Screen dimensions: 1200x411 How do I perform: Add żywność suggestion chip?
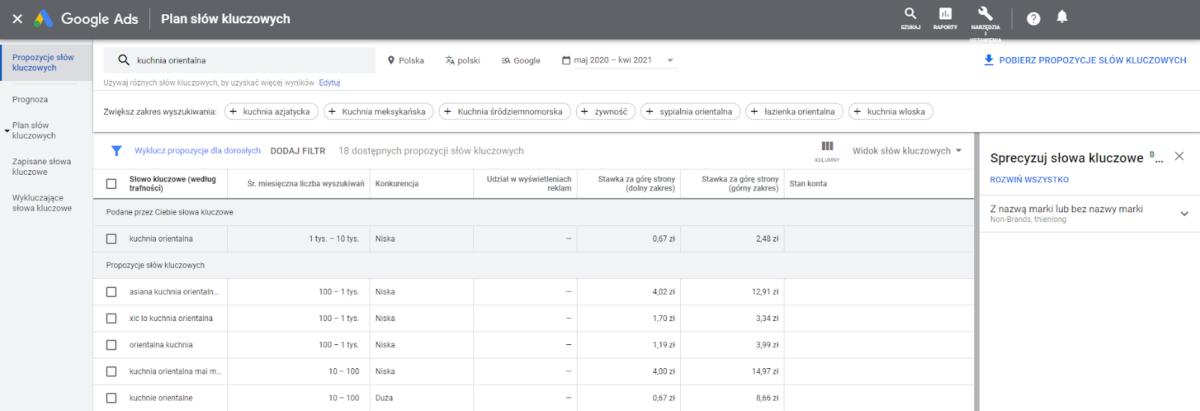coord(606,111)
